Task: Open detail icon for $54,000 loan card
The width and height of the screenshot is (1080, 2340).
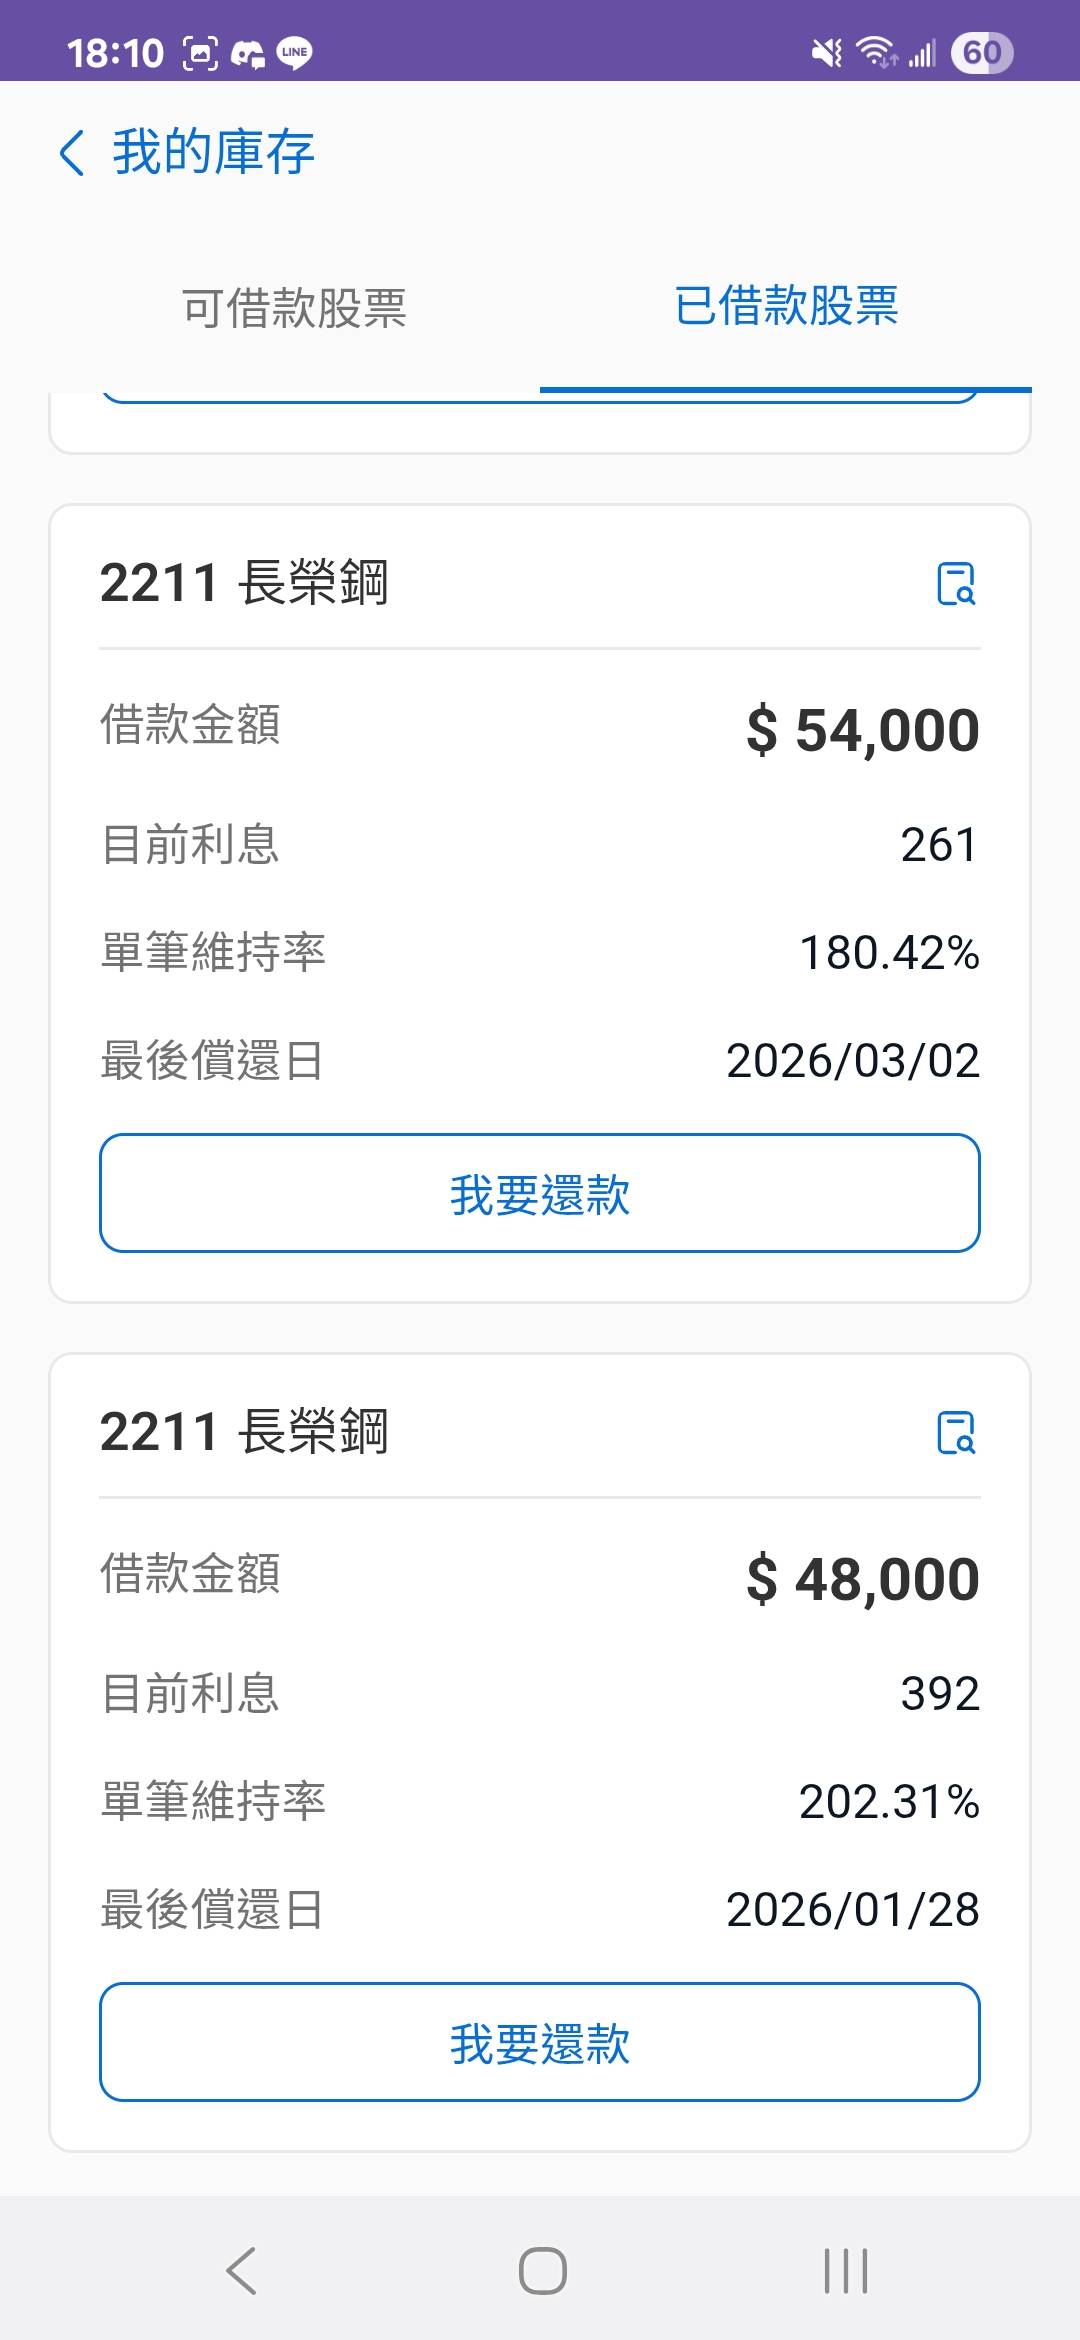Action: (x=956, y=583)
